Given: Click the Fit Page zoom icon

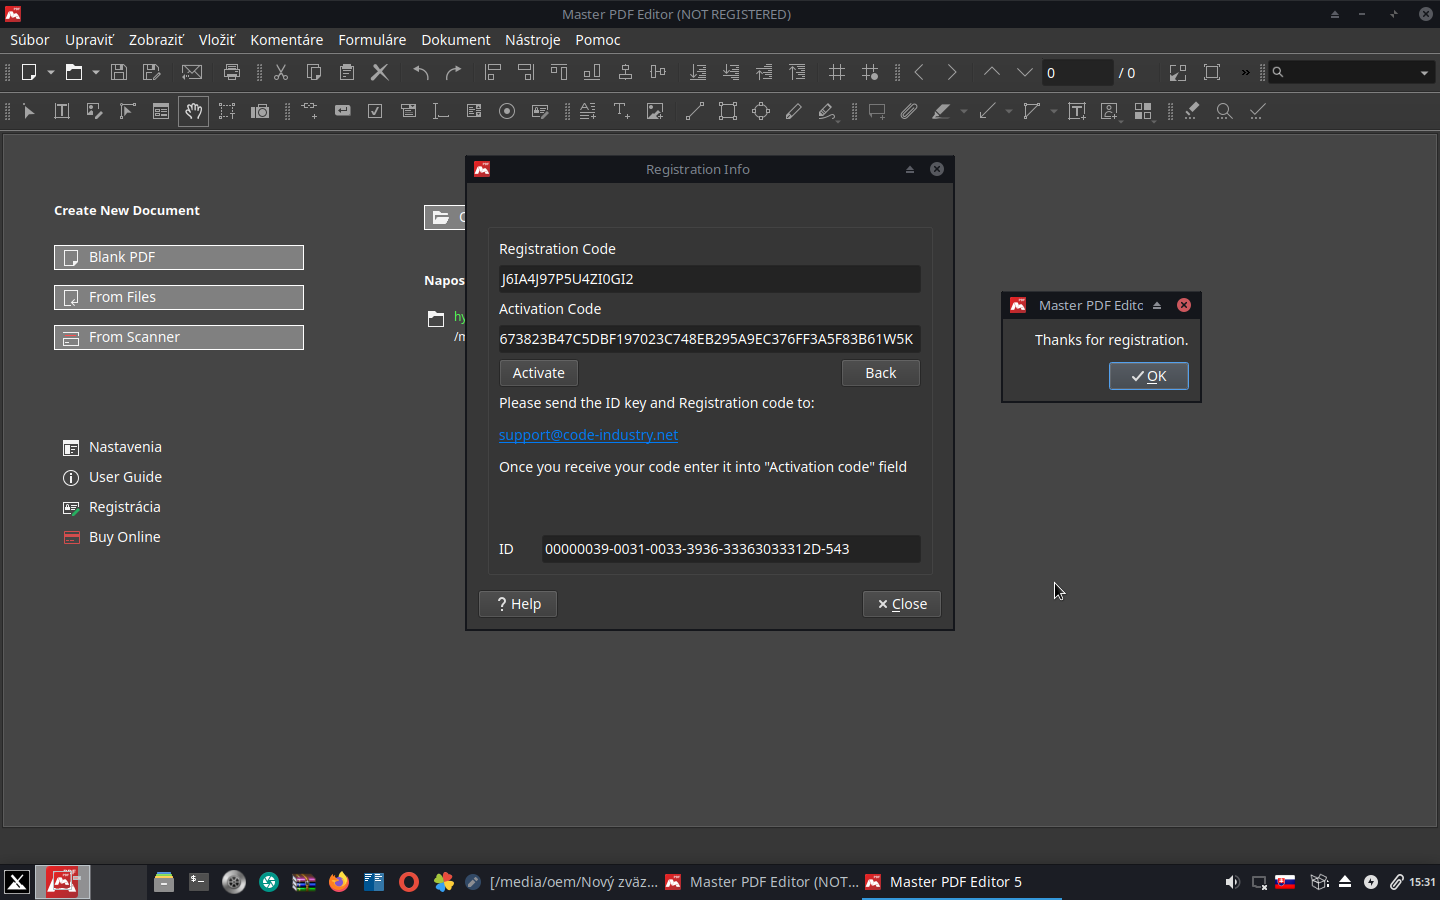Looking at the screenshot, I should click(1212, 72).
